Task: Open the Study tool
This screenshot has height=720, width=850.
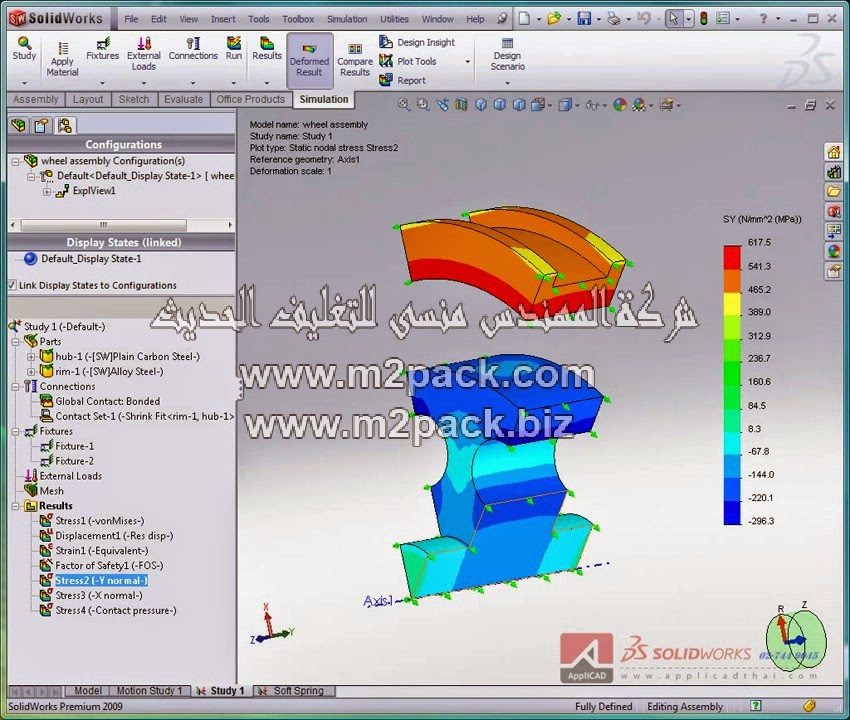Action: coord(24,49)
